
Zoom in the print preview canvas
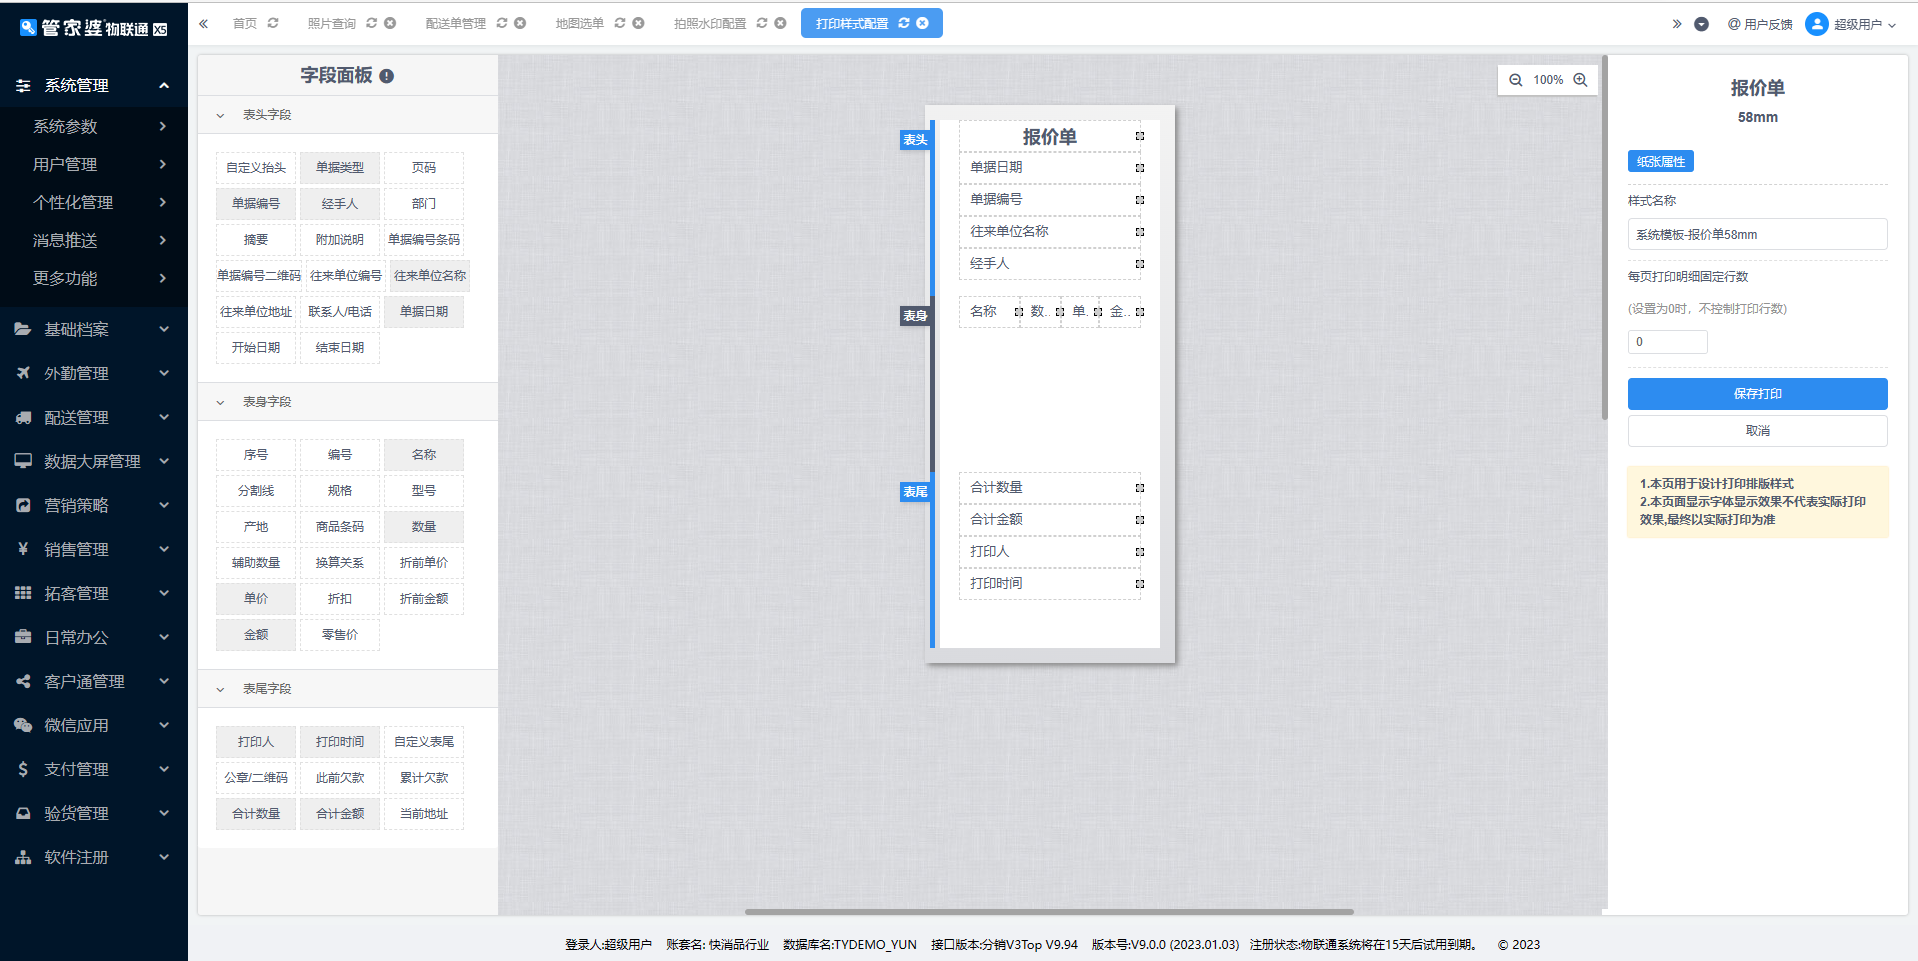1580,80
